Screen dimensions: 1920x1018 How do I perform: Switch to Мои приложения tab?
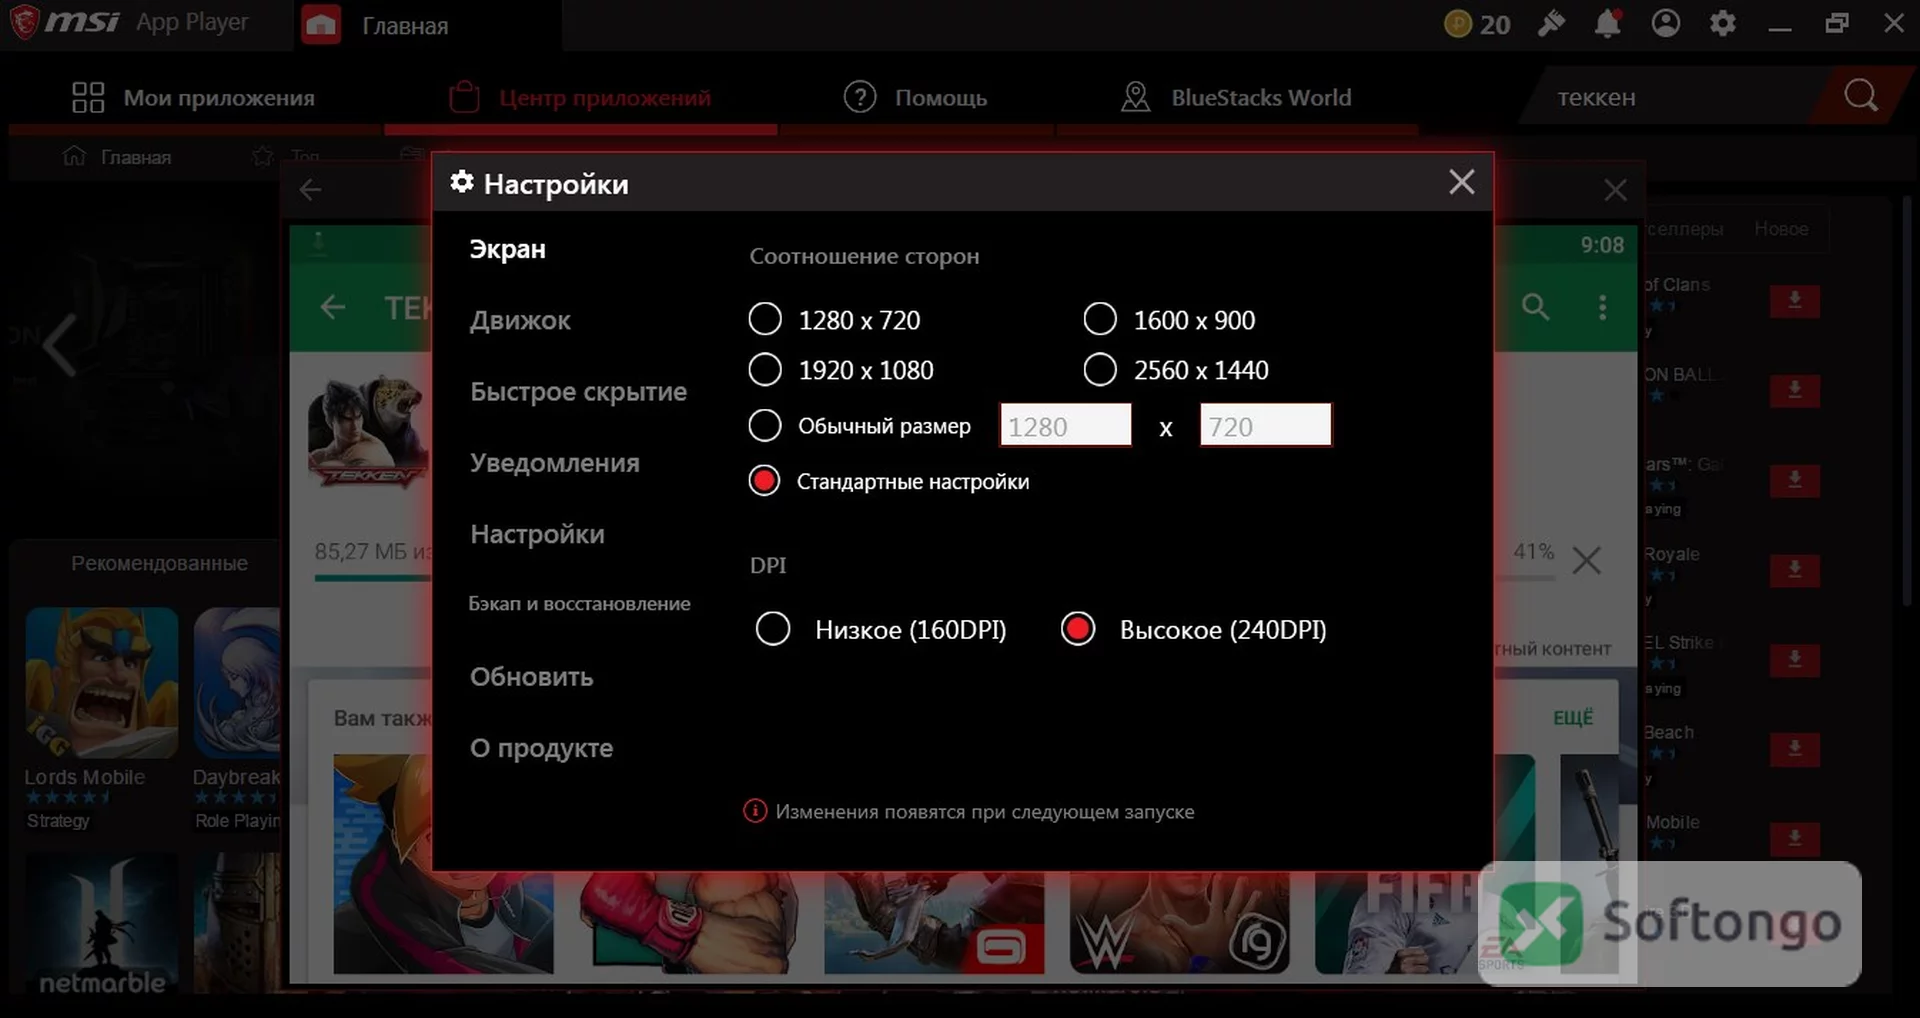click(x=194, y=97)
